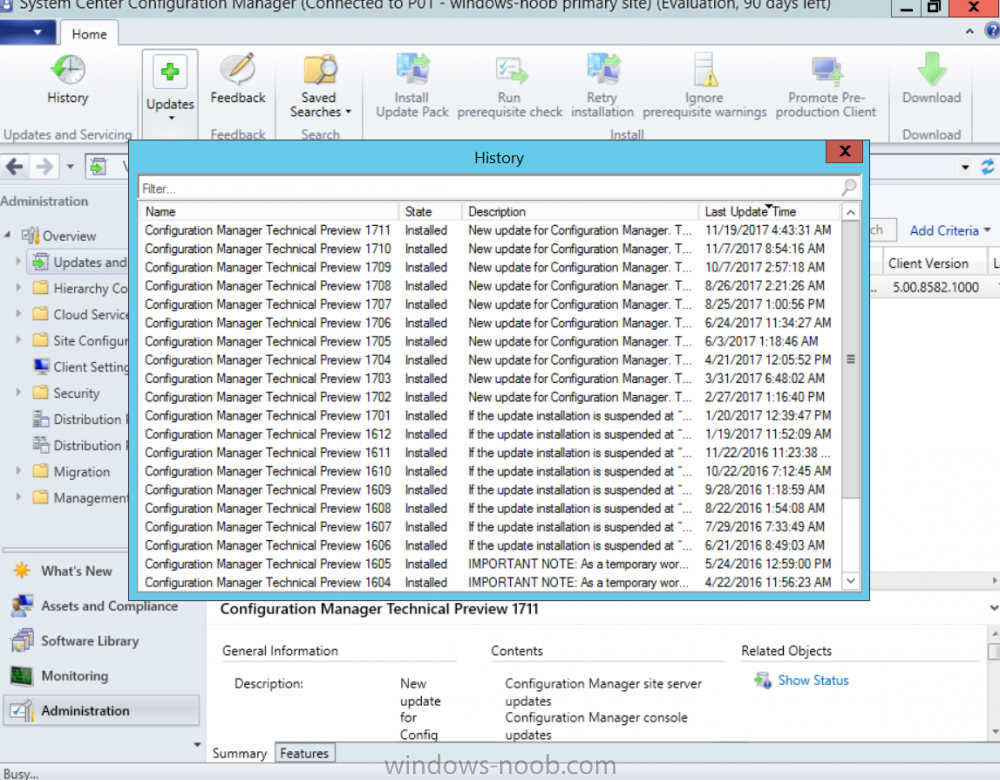1000x780 pixels.
Task: Open application menu dropdown beside Home
Action: click(x=27, y=32)
